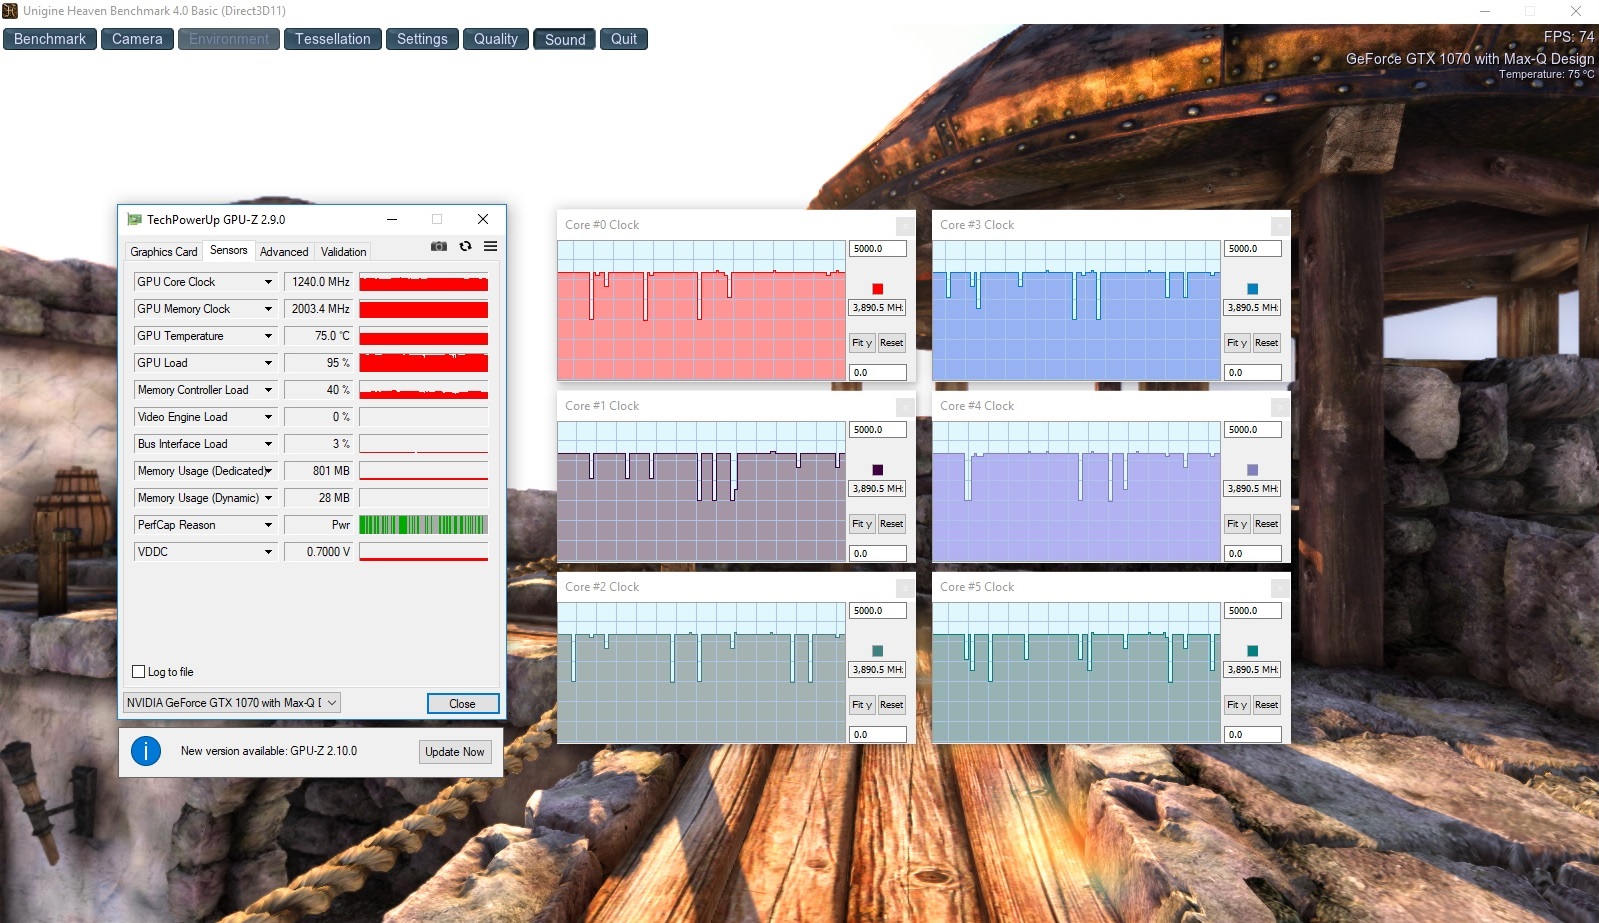1599x923 pixels.
Task: Click the PerfCap Reason green bar graph
Action: click(x=424, y=525)
